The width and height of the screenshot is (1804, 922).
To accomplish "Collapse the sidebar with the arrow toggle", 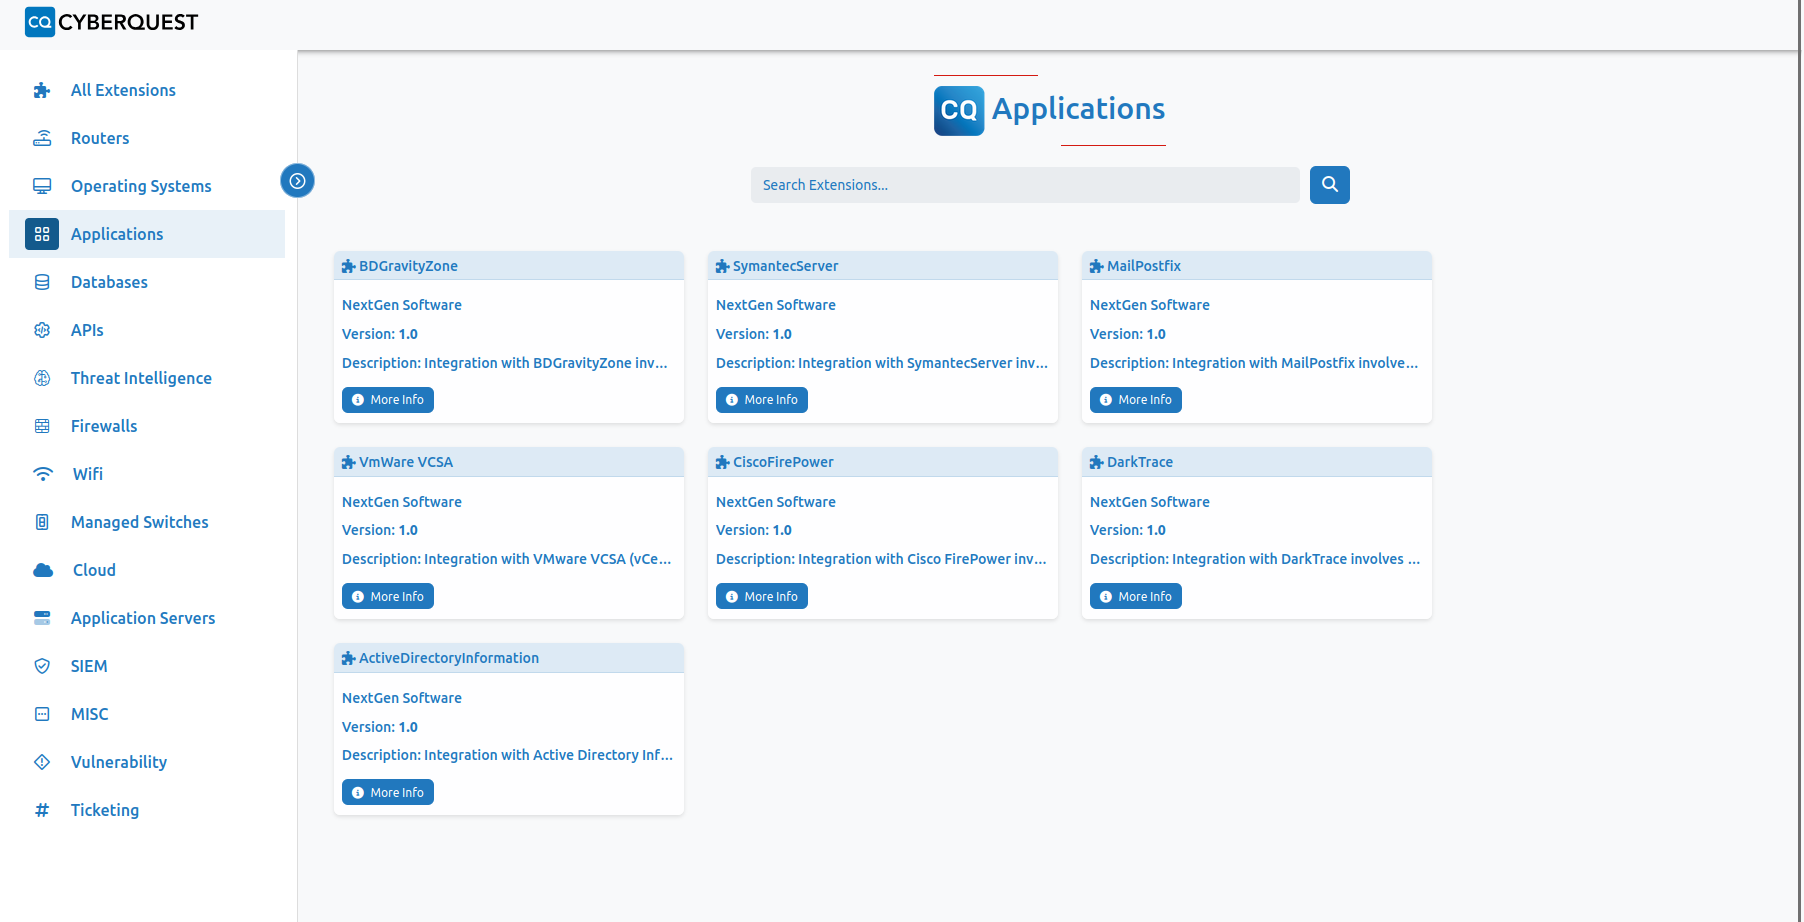I will tap(297, 181).
